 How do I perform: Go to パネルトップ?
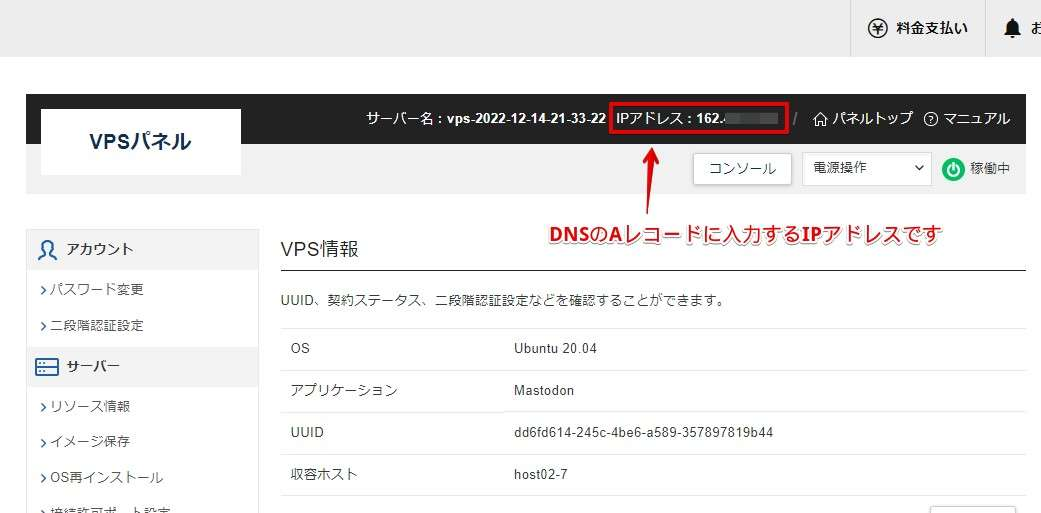tap(872, 119)
